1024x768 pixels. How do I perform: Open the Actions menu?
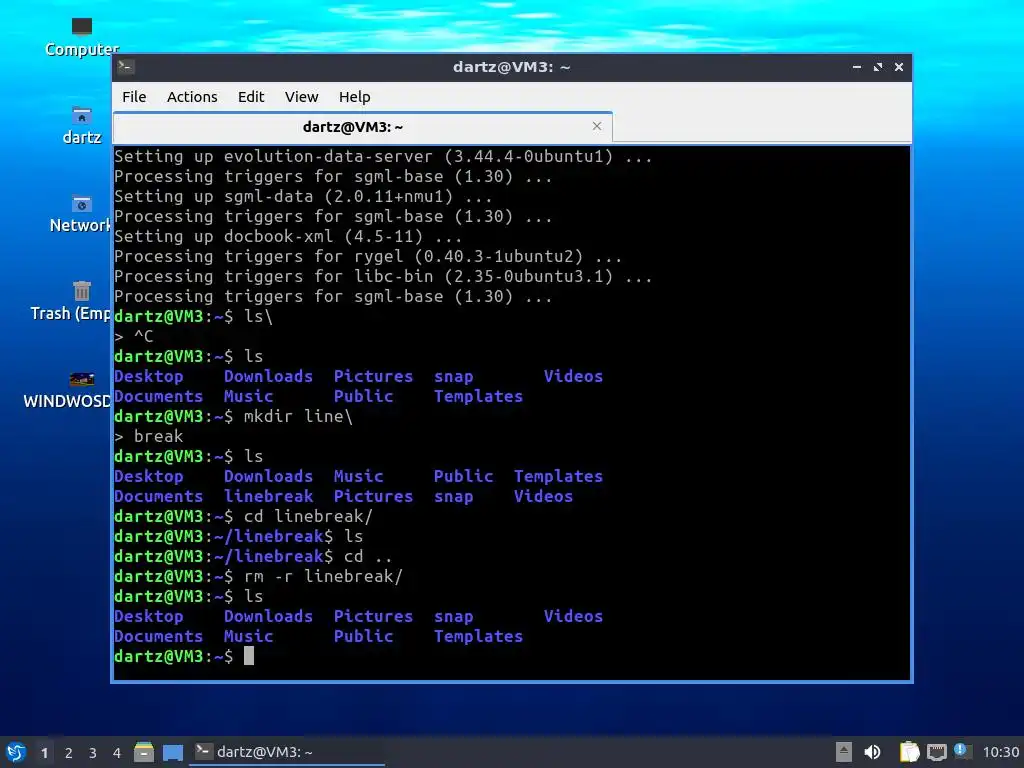coord(192,97)
